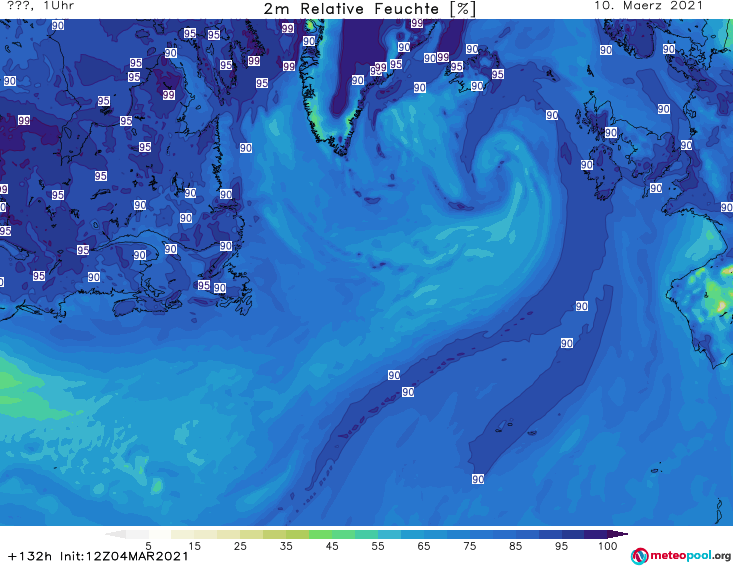Click legend value '100' on color scale
Image resolution: width=733 pixels, height=566 pixels.
[608, 546]
